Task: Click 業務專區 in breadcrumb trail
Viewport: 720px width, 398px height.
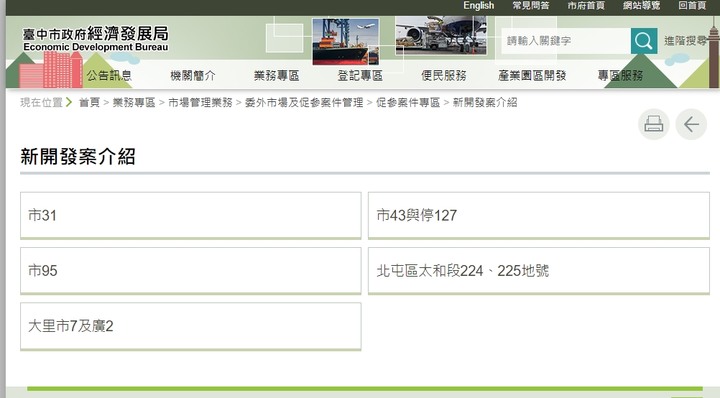Action: 134,102
